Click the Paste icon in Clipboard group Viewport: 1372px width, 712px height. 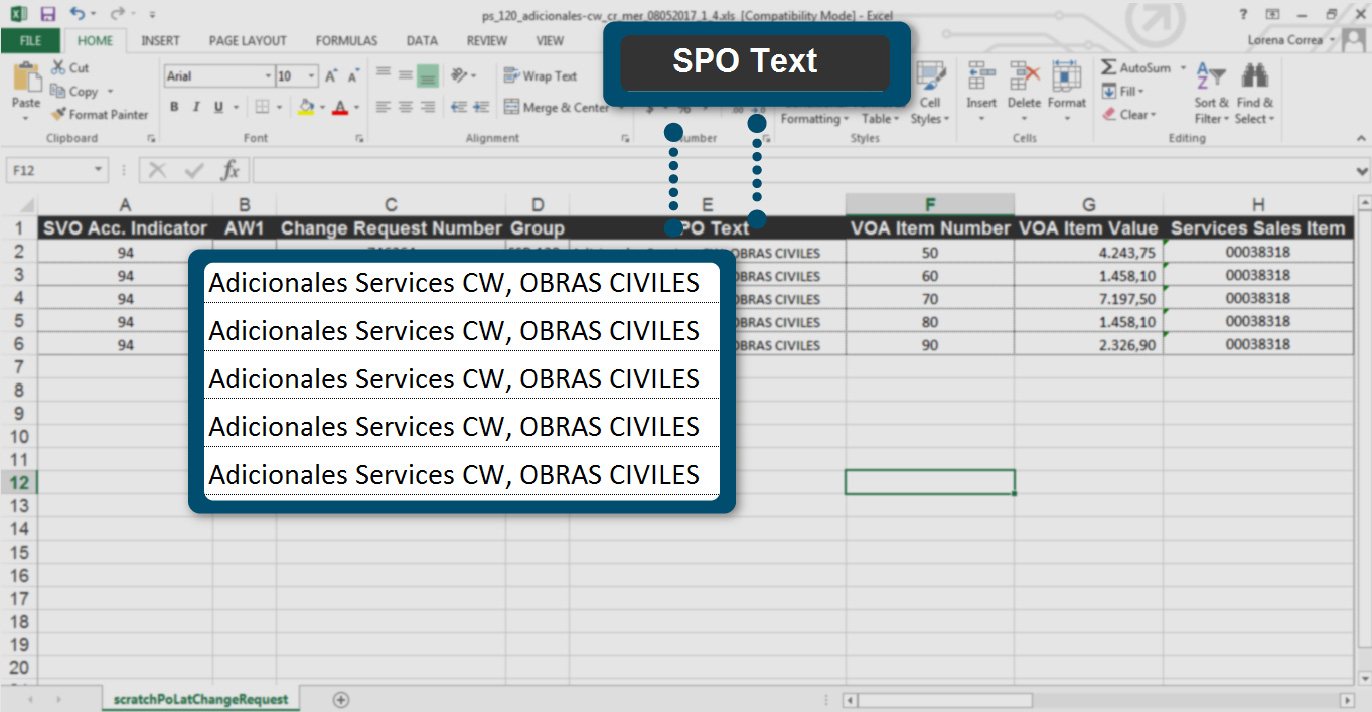(25, 78)
